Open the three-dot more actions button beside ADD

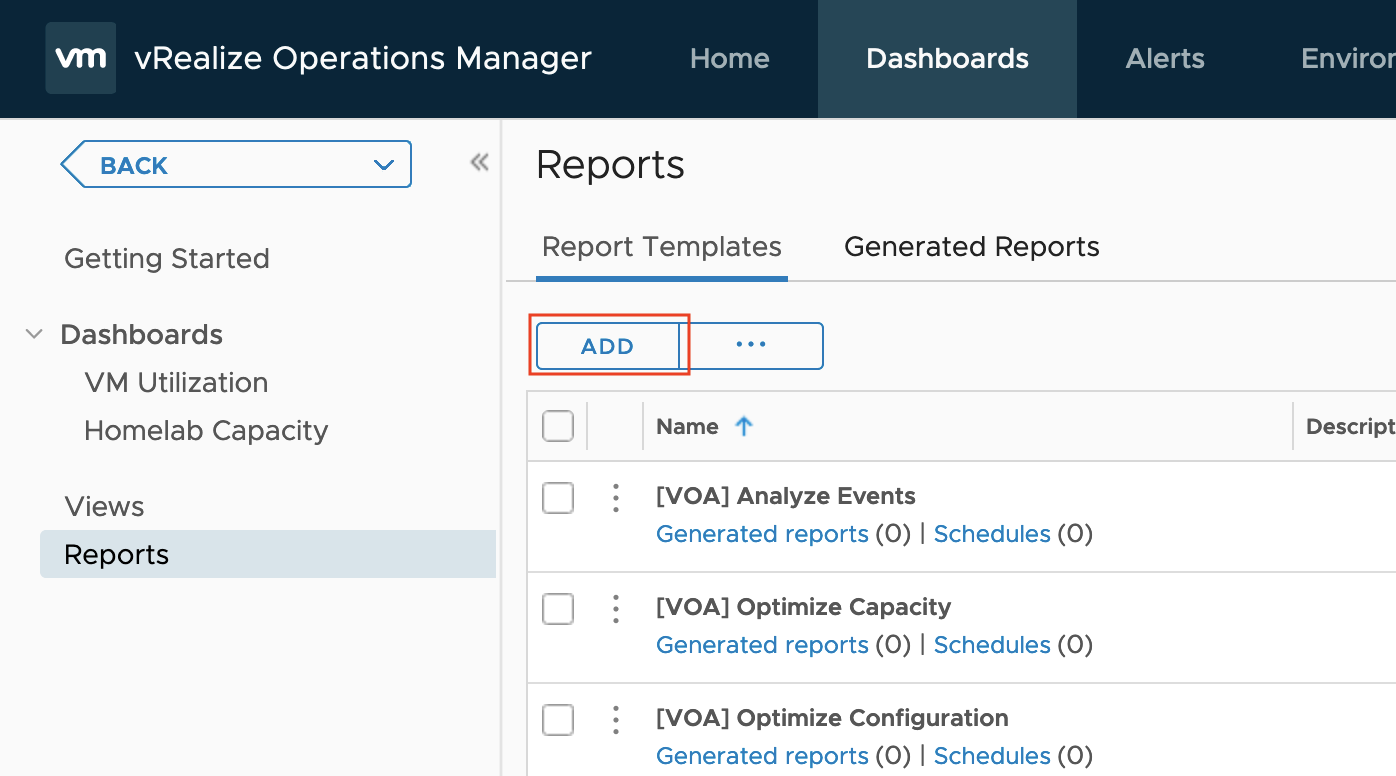pyautogui.click(x=751, y=345)
